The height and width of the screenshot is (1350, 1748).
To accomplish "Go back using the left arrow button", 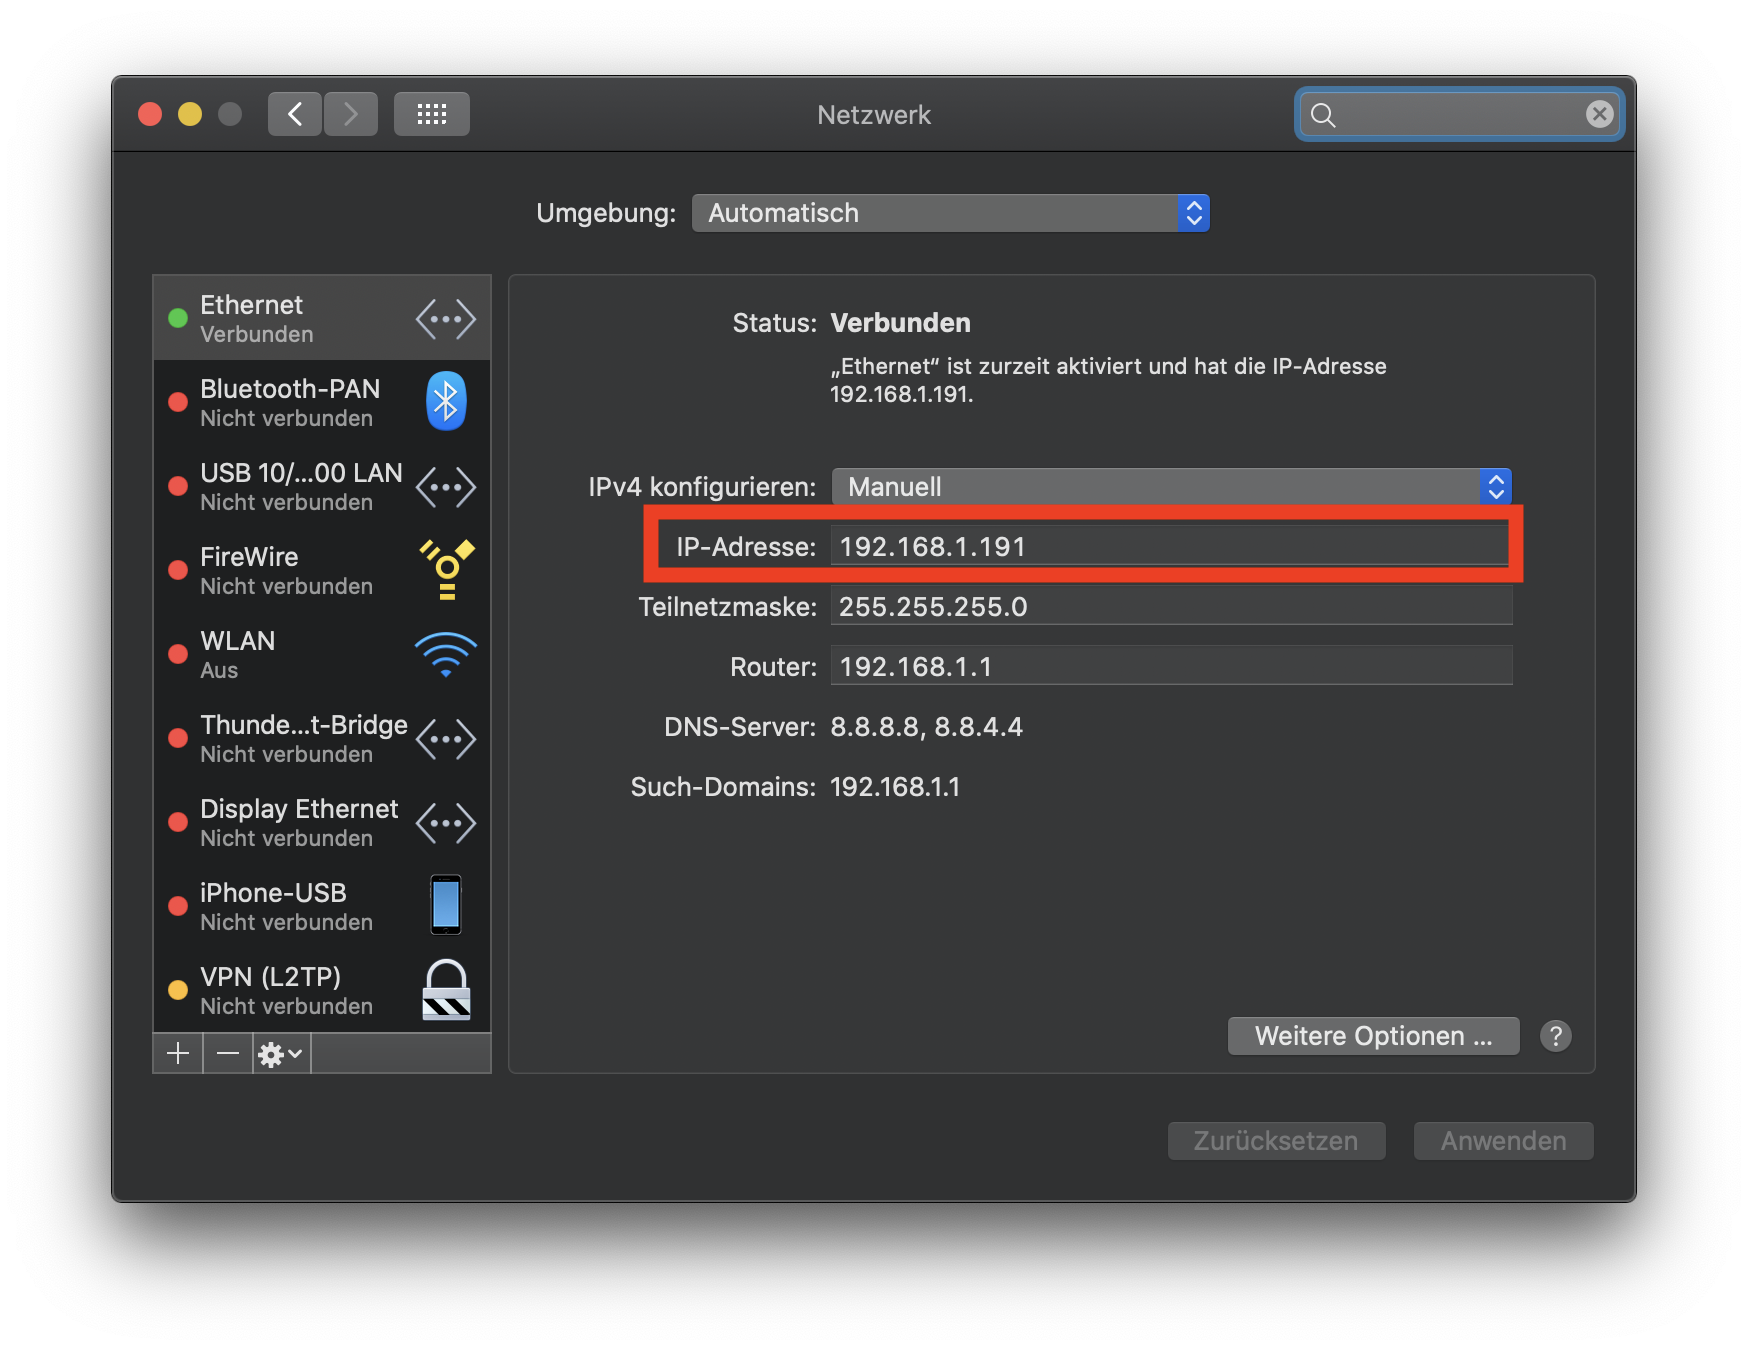I will [x=295, y=114].
